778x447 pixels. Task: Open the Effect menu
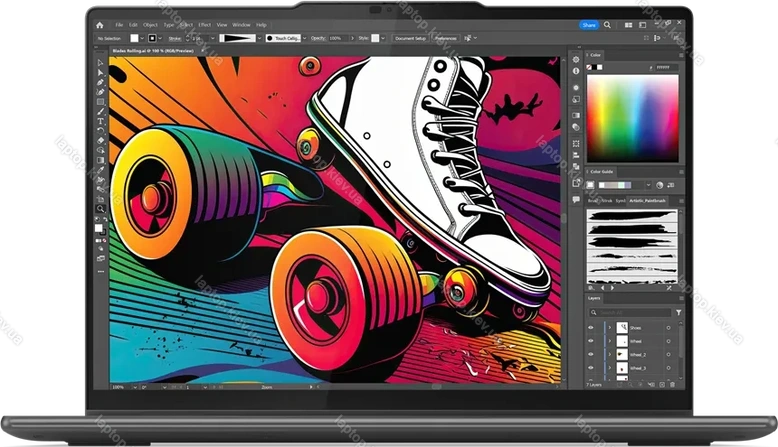204,24
